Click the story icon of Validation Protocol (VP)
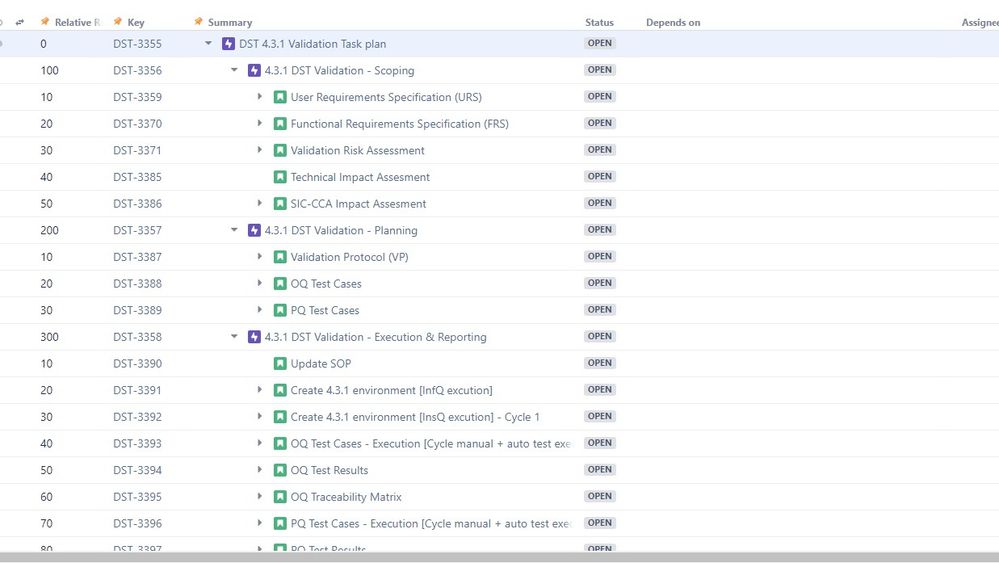Image resolution: width=999 pixels, height=563 pixels. tap(280, 257)
